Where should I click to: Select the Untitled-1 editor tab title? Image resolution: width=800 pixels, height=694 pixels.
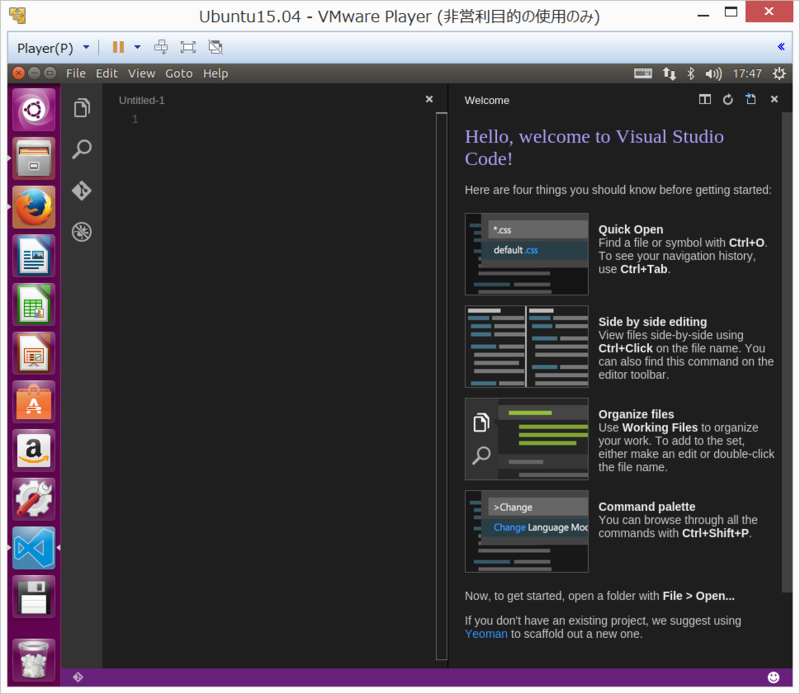(142, 100)
